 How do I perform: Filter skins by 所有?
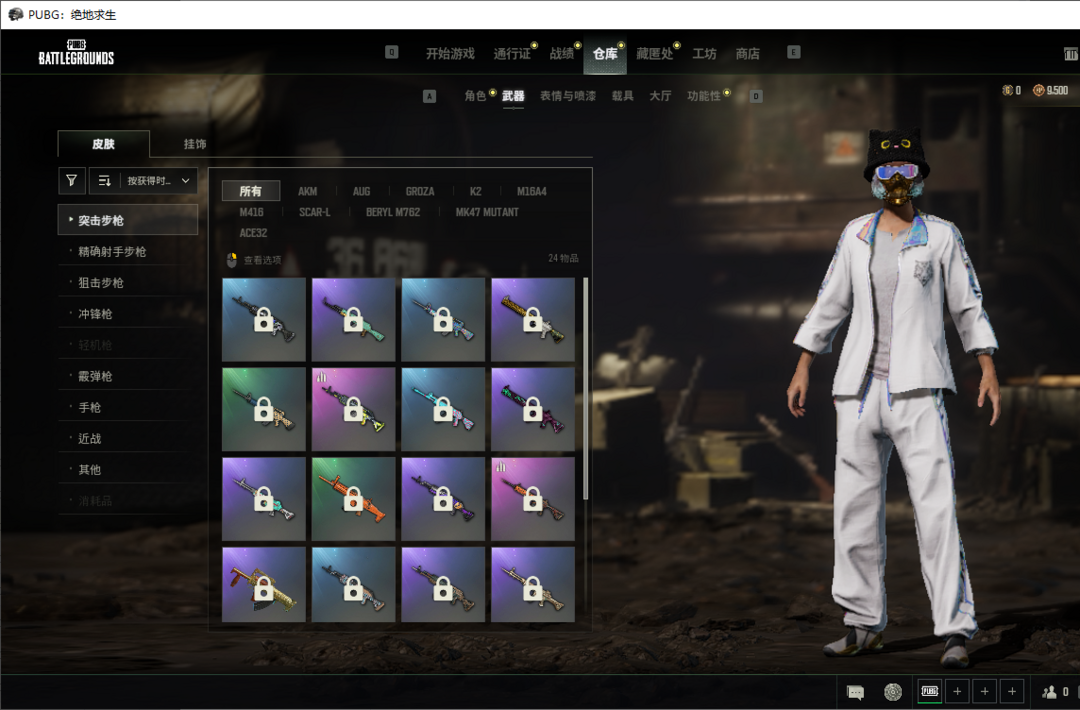coord(251,191)
